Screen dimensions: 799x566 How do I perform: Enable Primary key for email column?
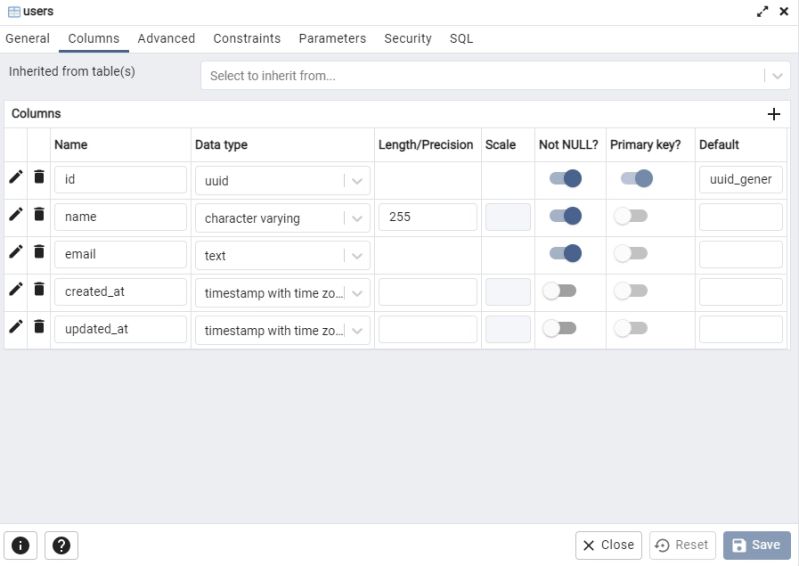[x=631, y=253]
